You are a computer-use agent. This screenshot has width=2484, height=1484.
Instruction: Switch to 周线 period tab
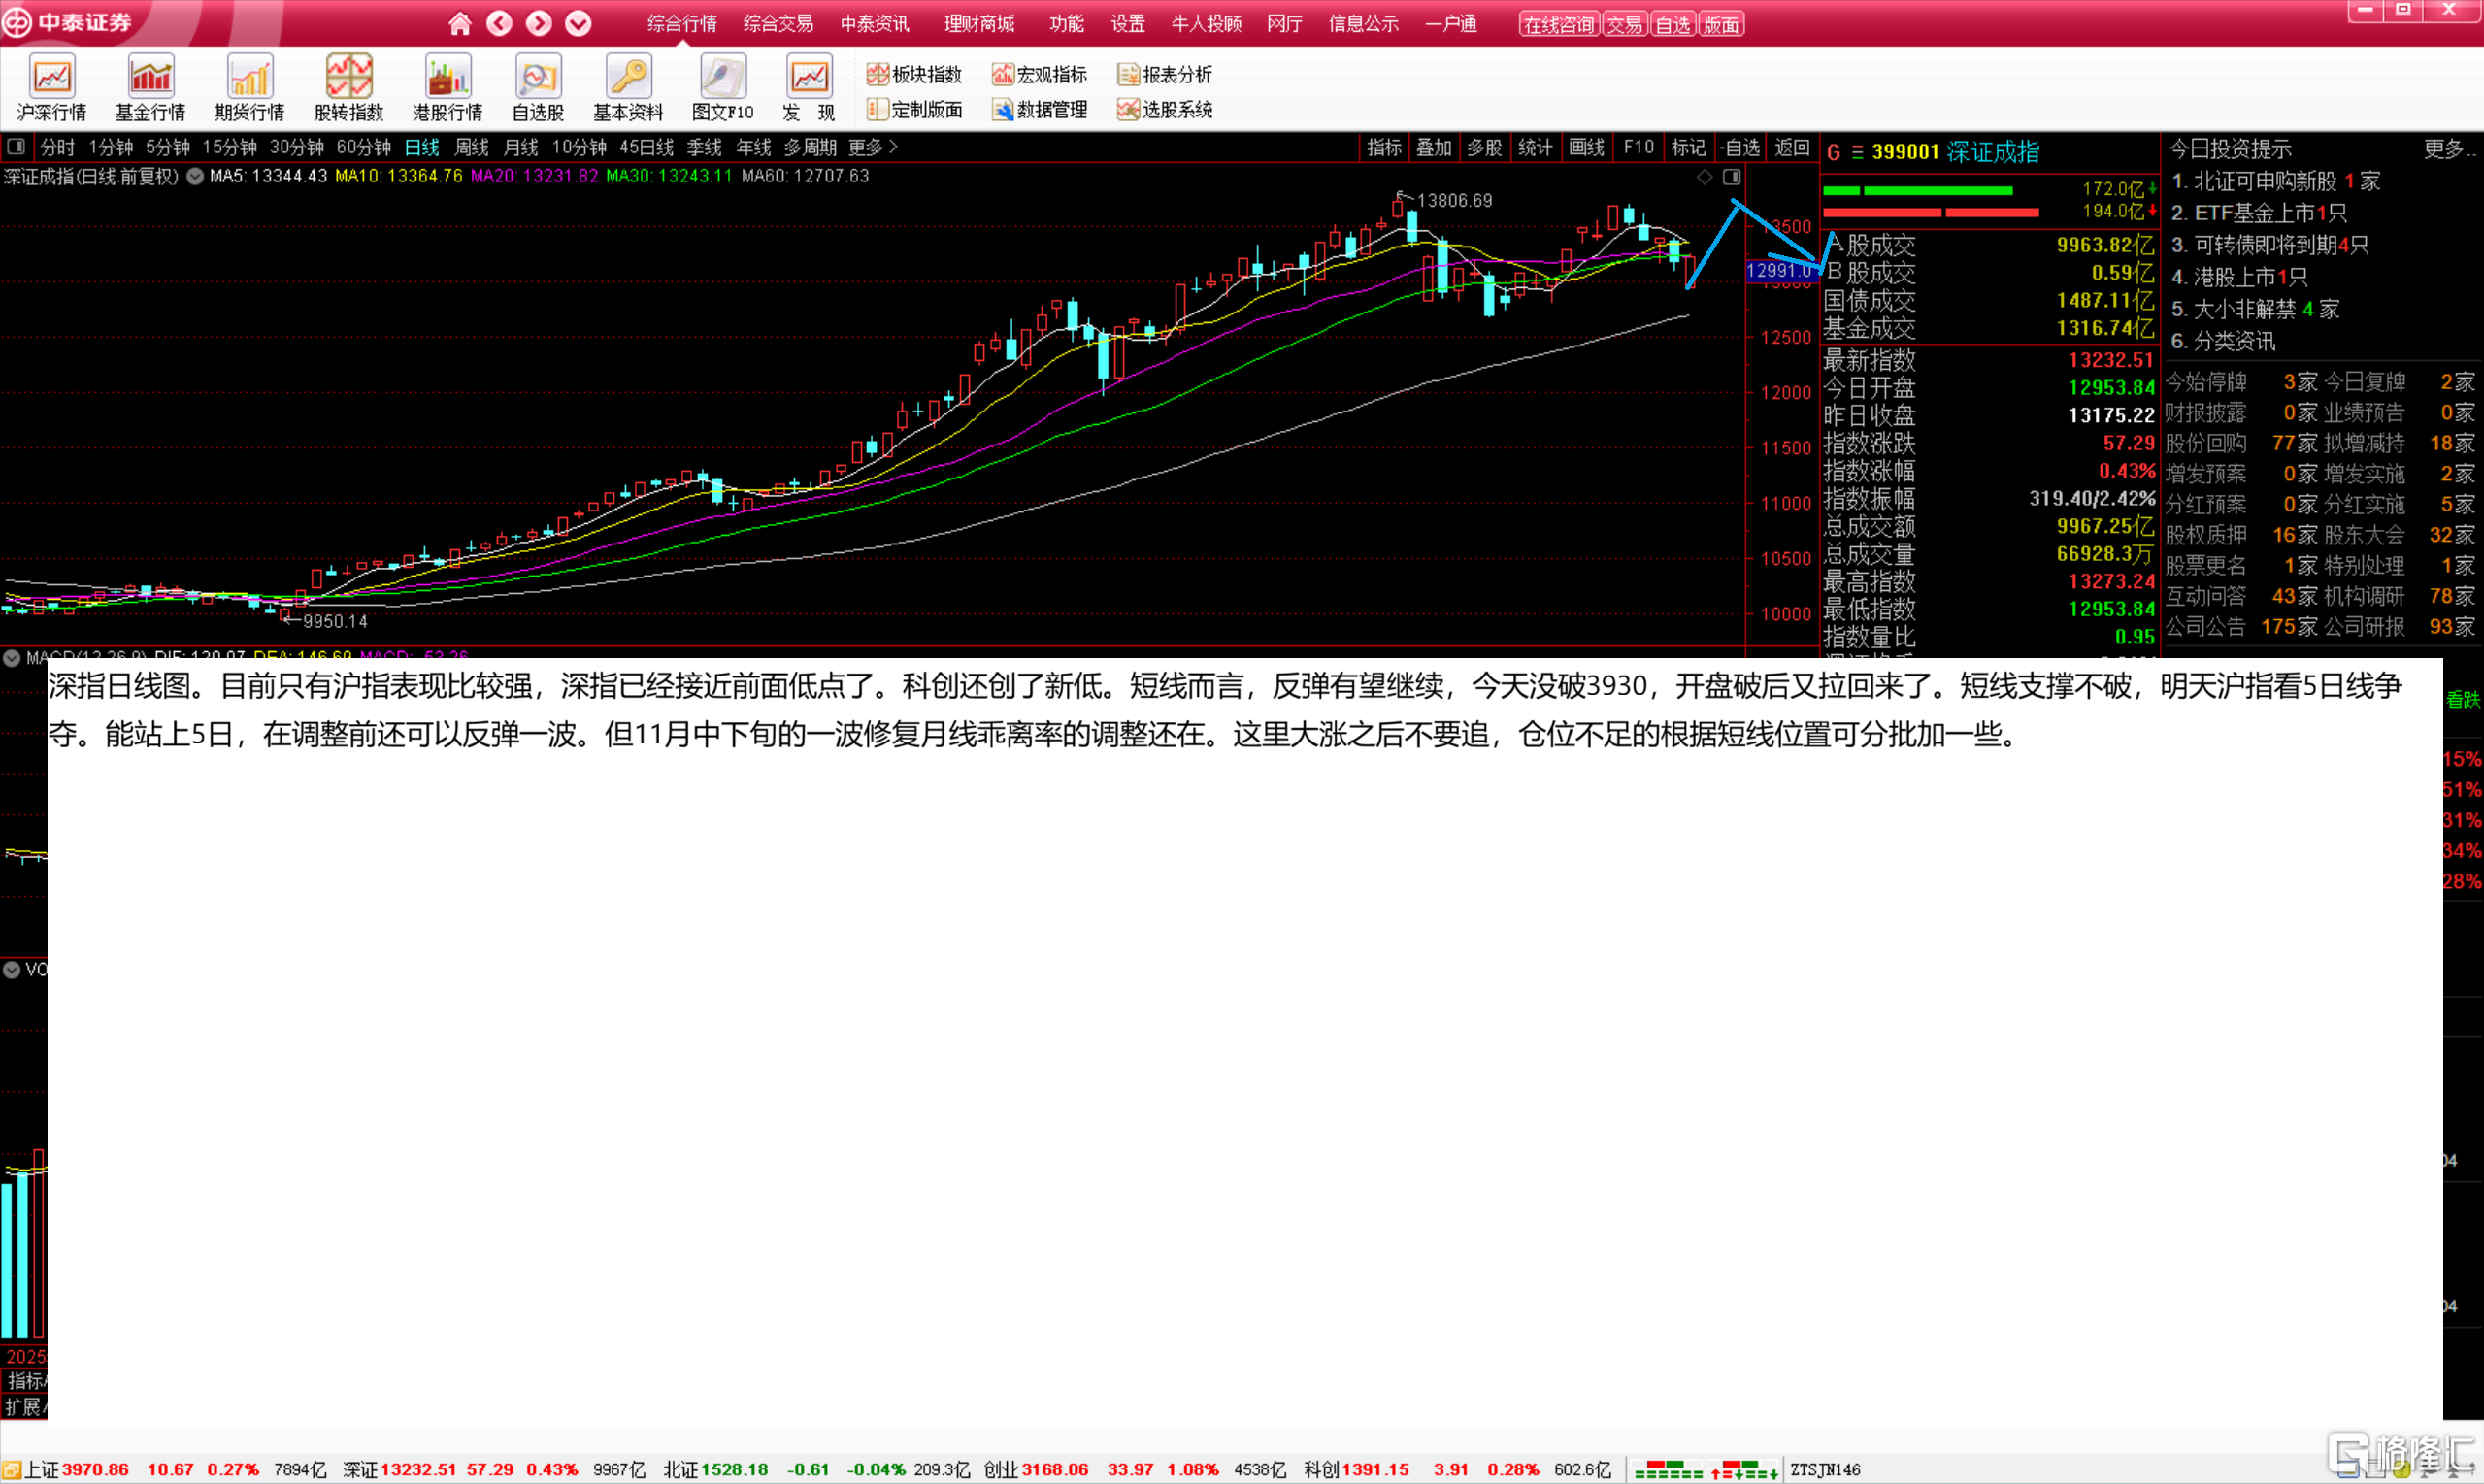click(471, 147)
